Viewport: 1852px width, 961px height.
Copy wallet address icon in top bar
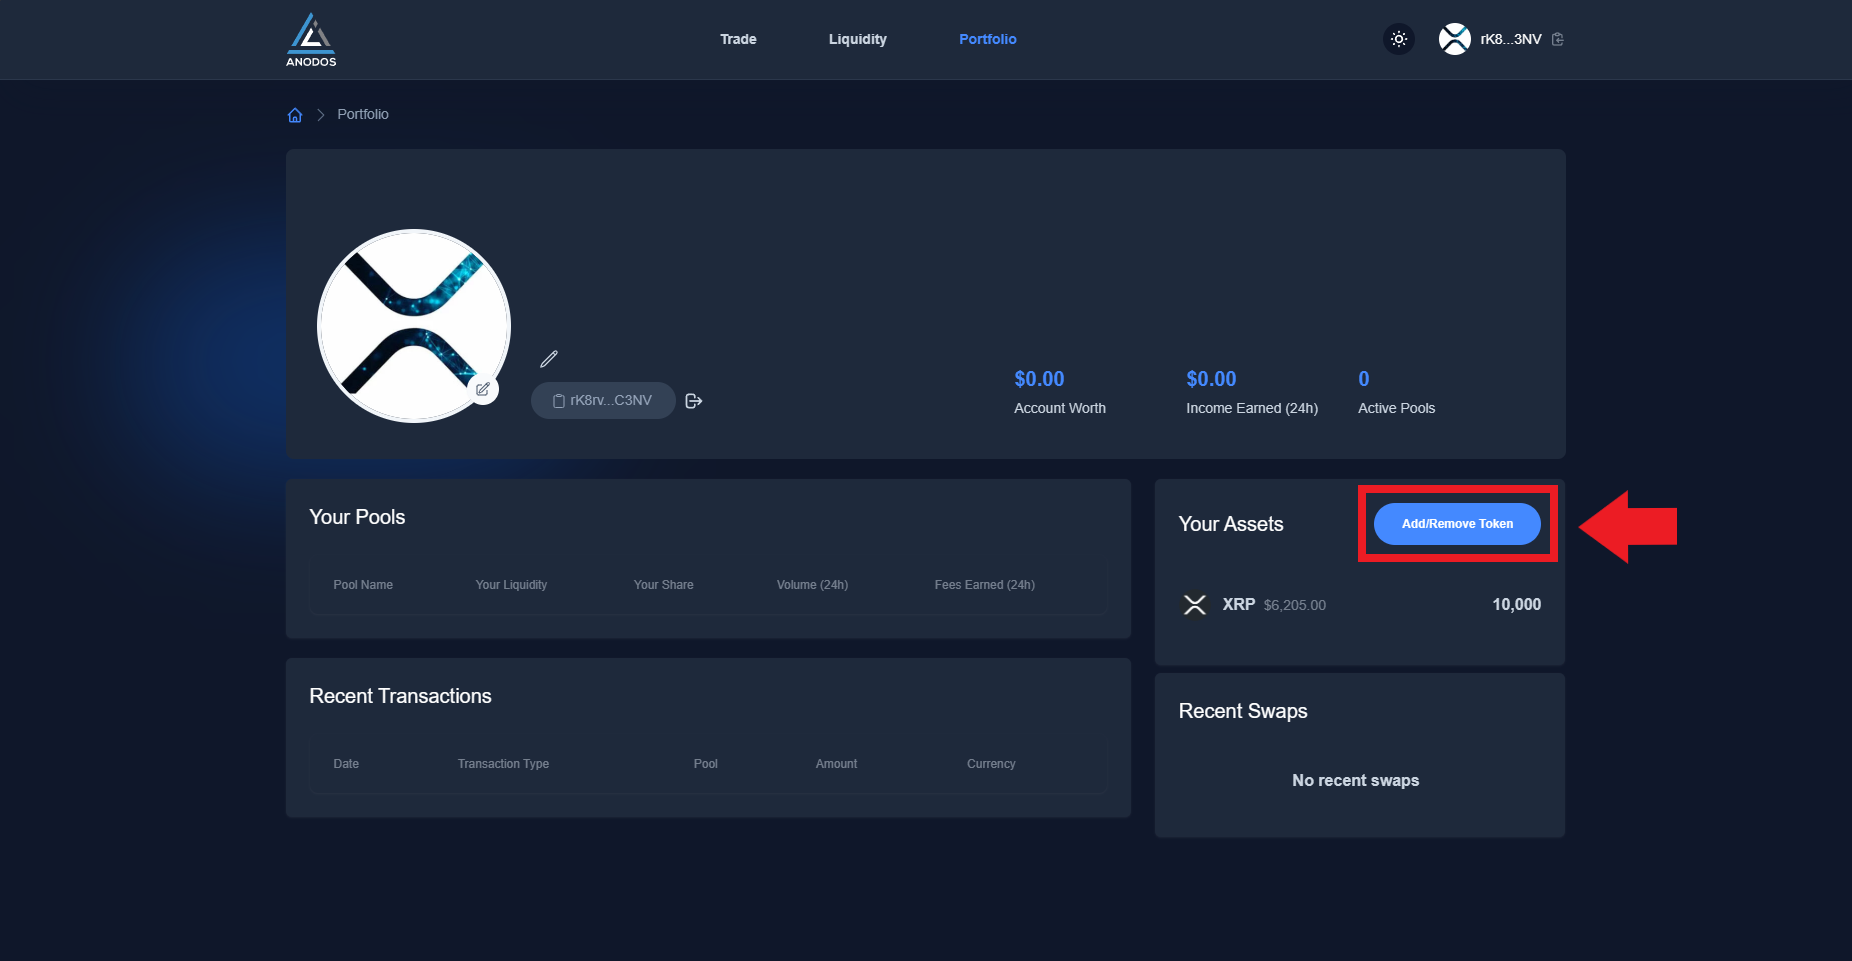pyautogui.click(x=1557, y=39)
